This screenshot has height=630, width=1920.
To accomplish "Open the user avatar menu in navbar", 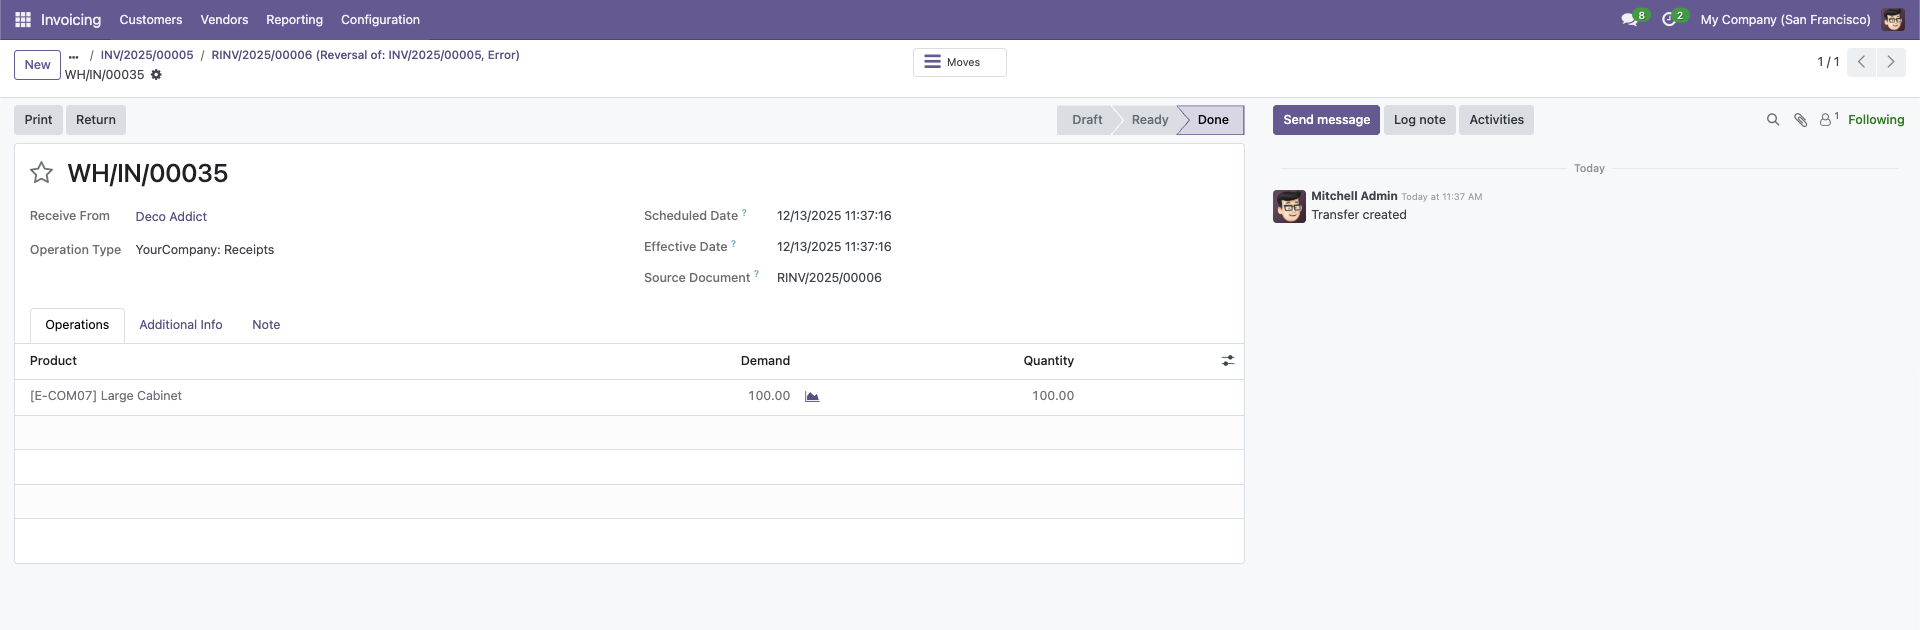I will [x=1893, y=20].
